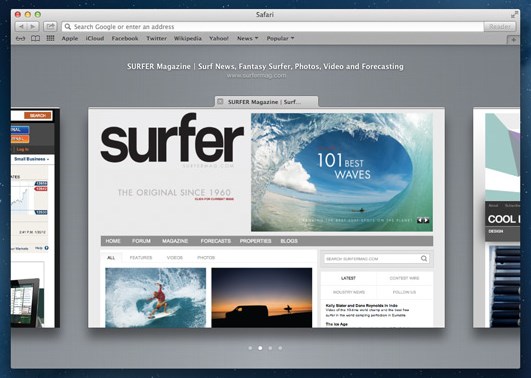
Task: Open the Facebook bookmark
Action: point(125,38)
